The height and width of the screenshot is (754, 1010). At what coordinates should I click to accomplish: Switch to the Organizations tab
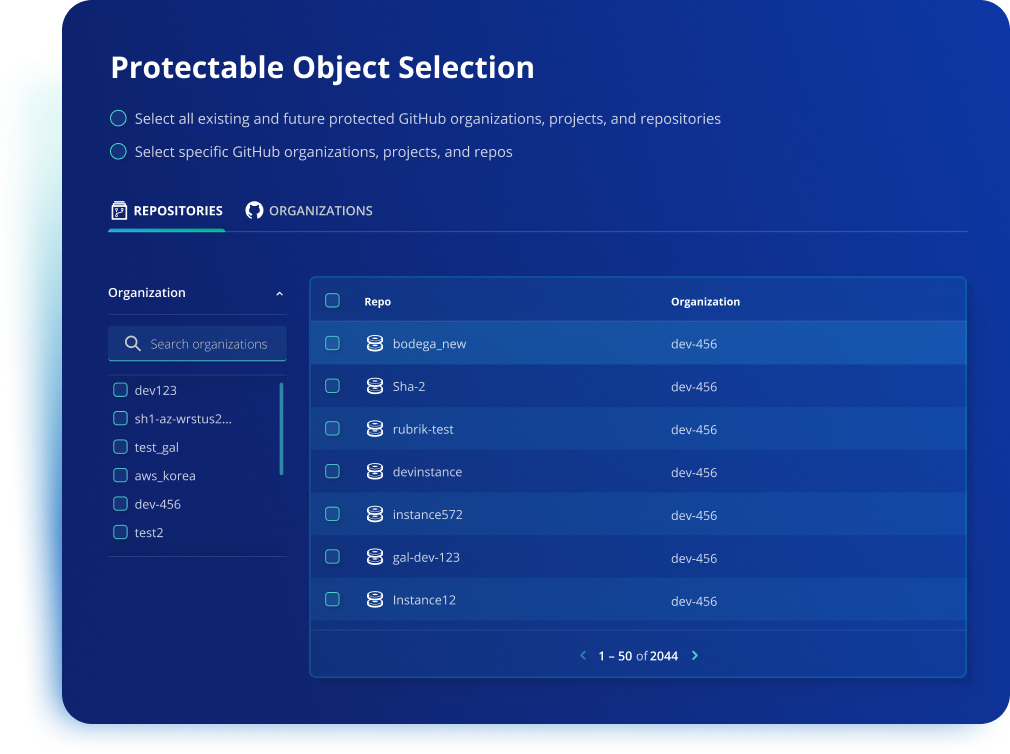pyautogui.click(x=310, y=210)
